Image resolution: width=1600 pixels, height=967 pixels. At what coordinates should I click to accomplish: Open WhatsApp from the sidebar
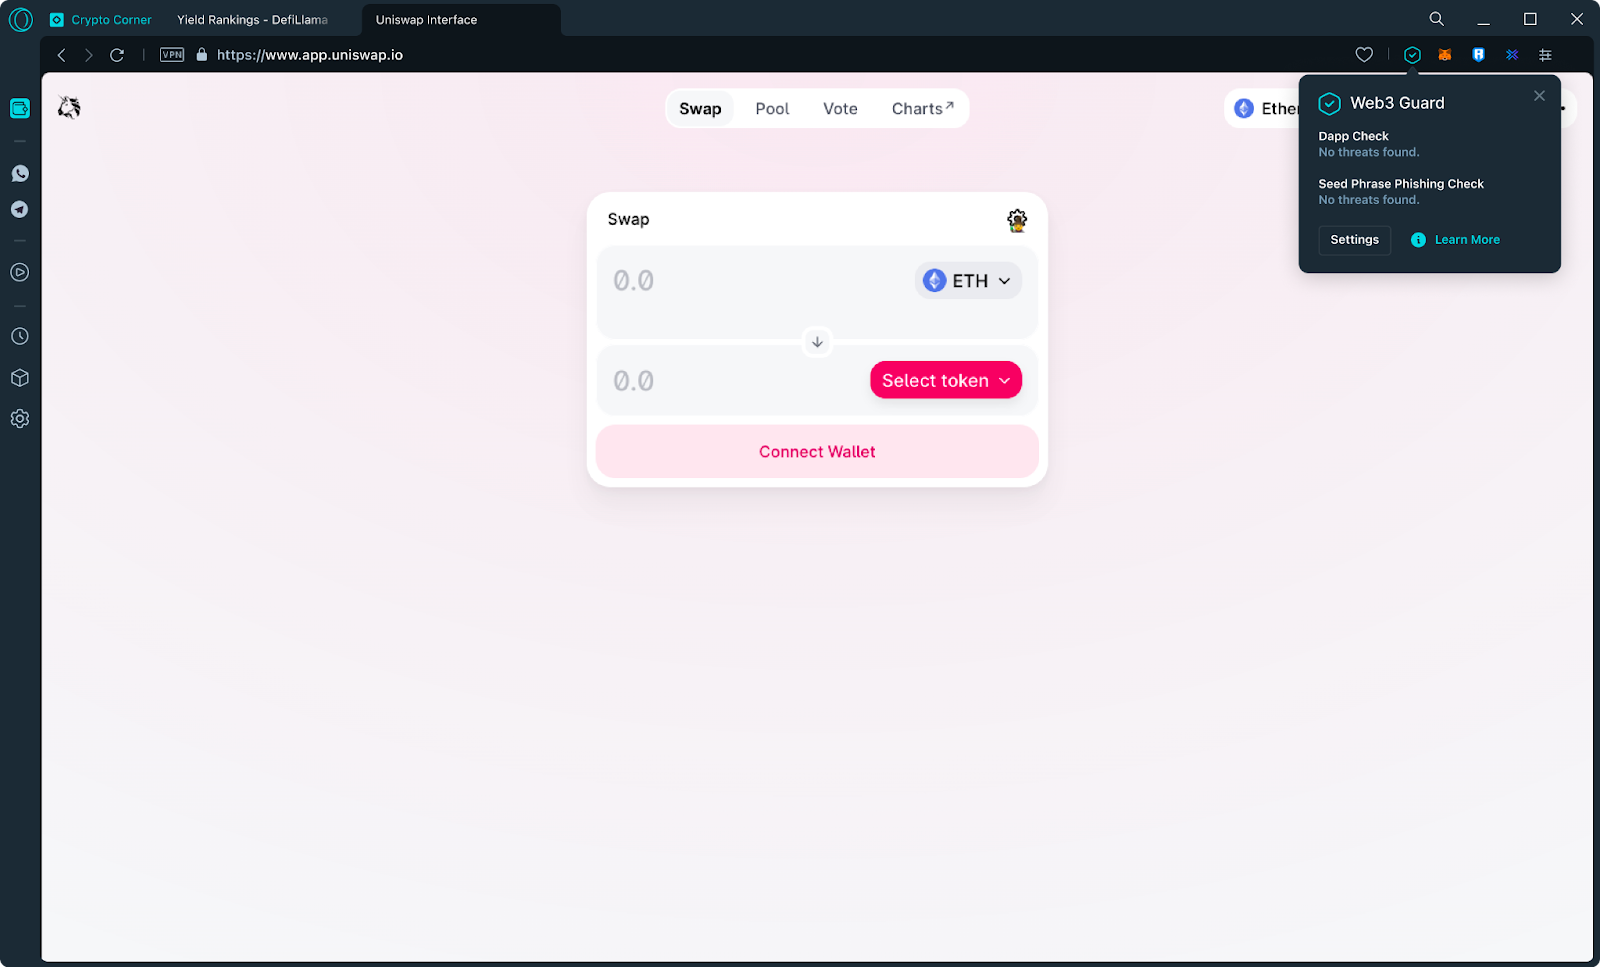[x=20, y=174]
